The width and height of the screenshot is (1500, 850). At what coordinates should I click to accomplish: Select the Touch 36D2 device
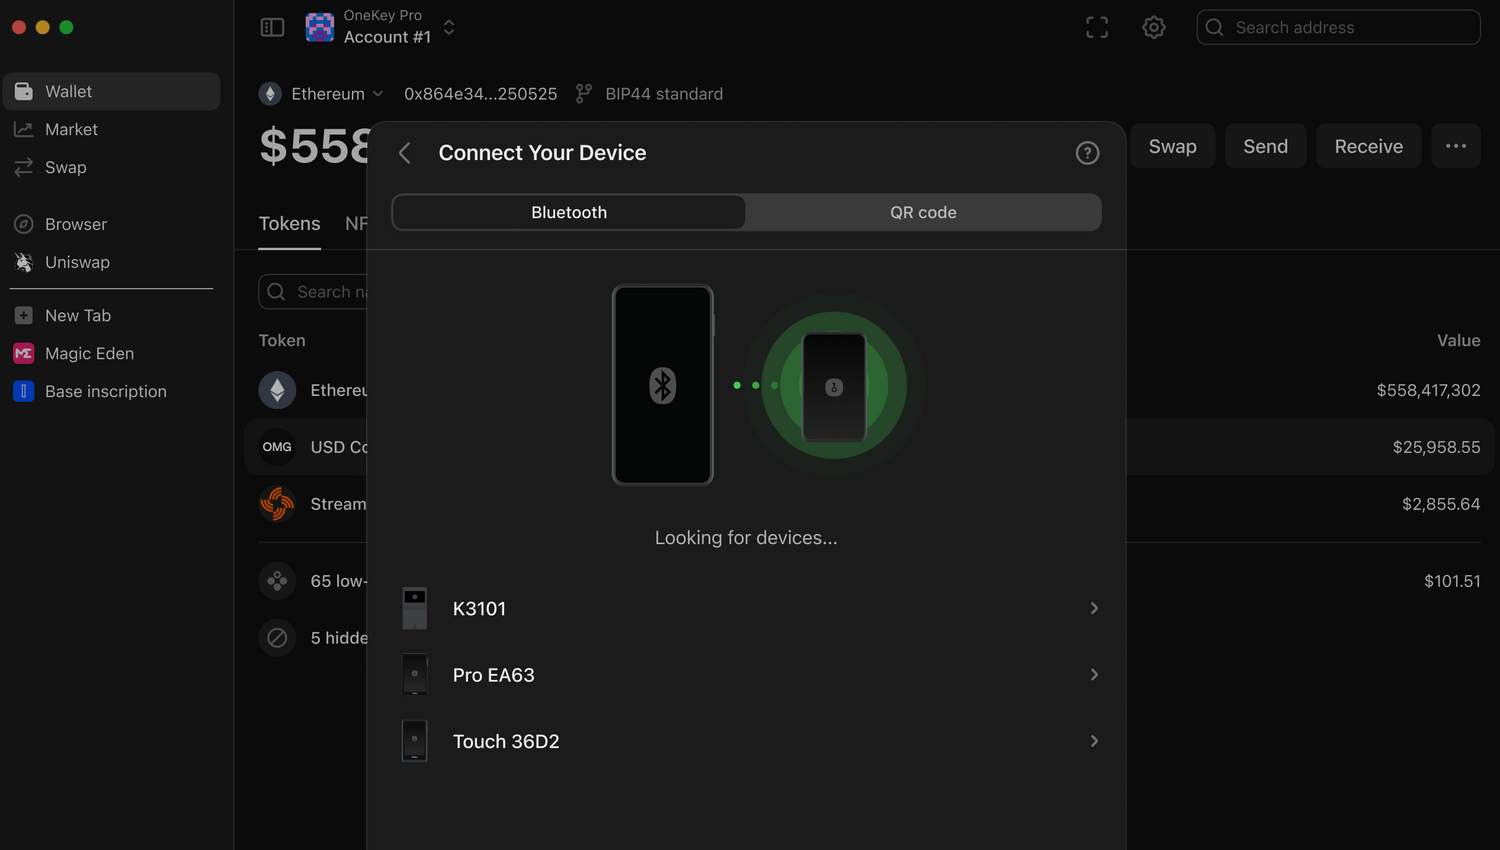coord(746,741)
